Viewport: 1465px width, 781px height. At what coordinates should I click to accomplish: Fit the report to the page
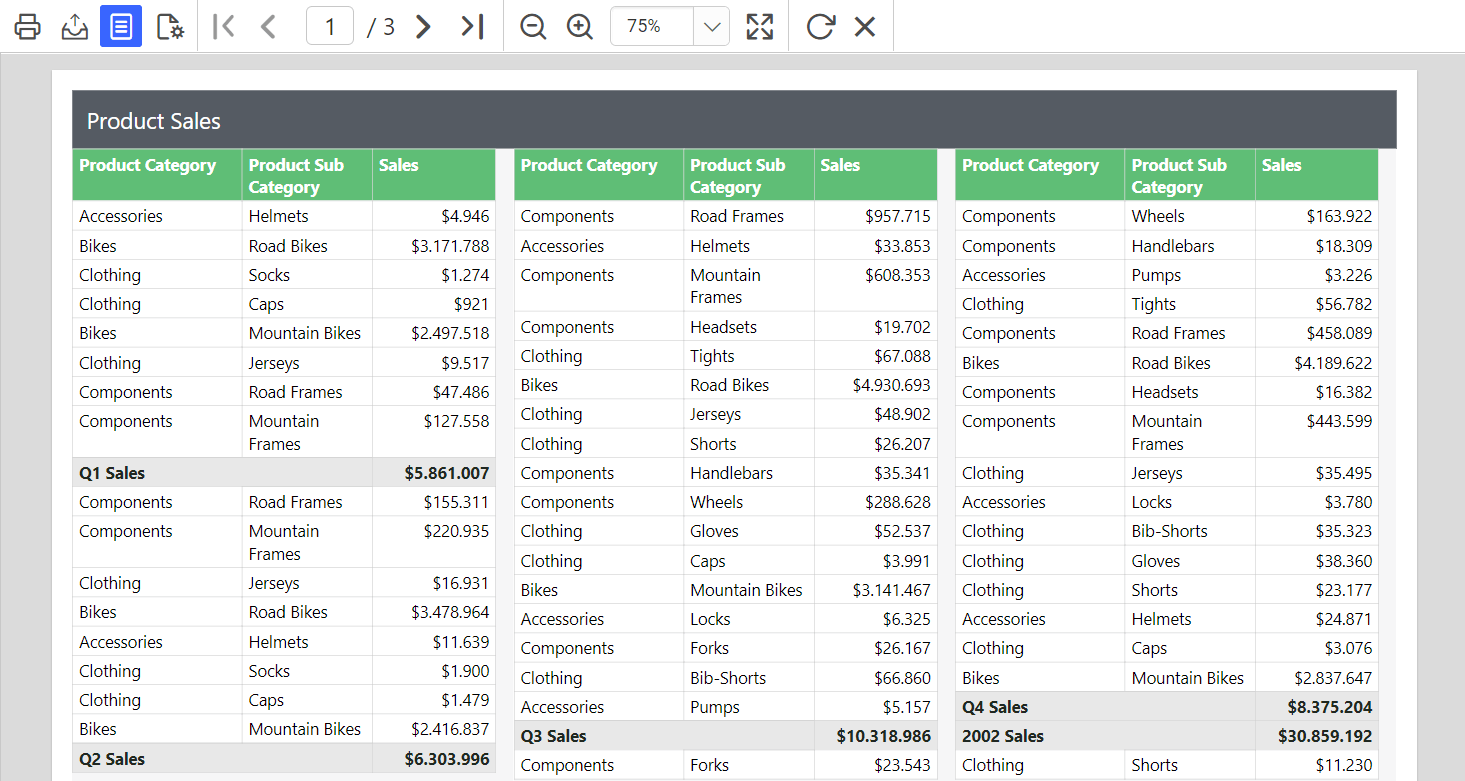pyautogui.click(x=760, y=26)
